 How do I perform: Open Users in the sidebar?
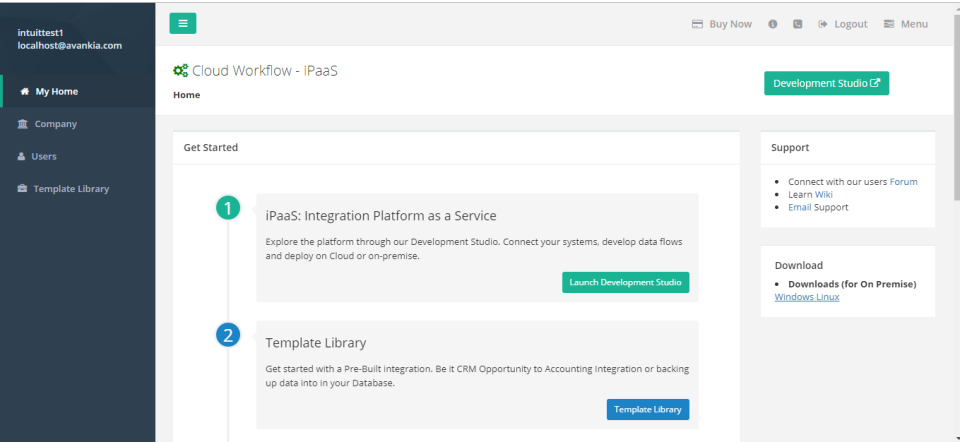click(43, 156)
